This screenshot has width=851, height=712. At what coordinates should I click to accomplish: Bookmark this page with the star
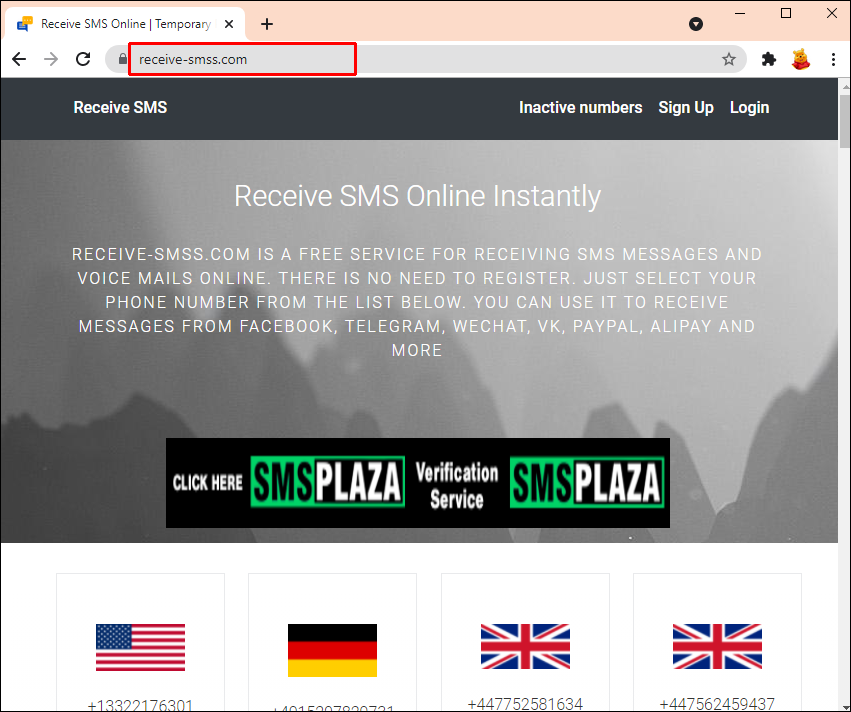click(728, 59)
